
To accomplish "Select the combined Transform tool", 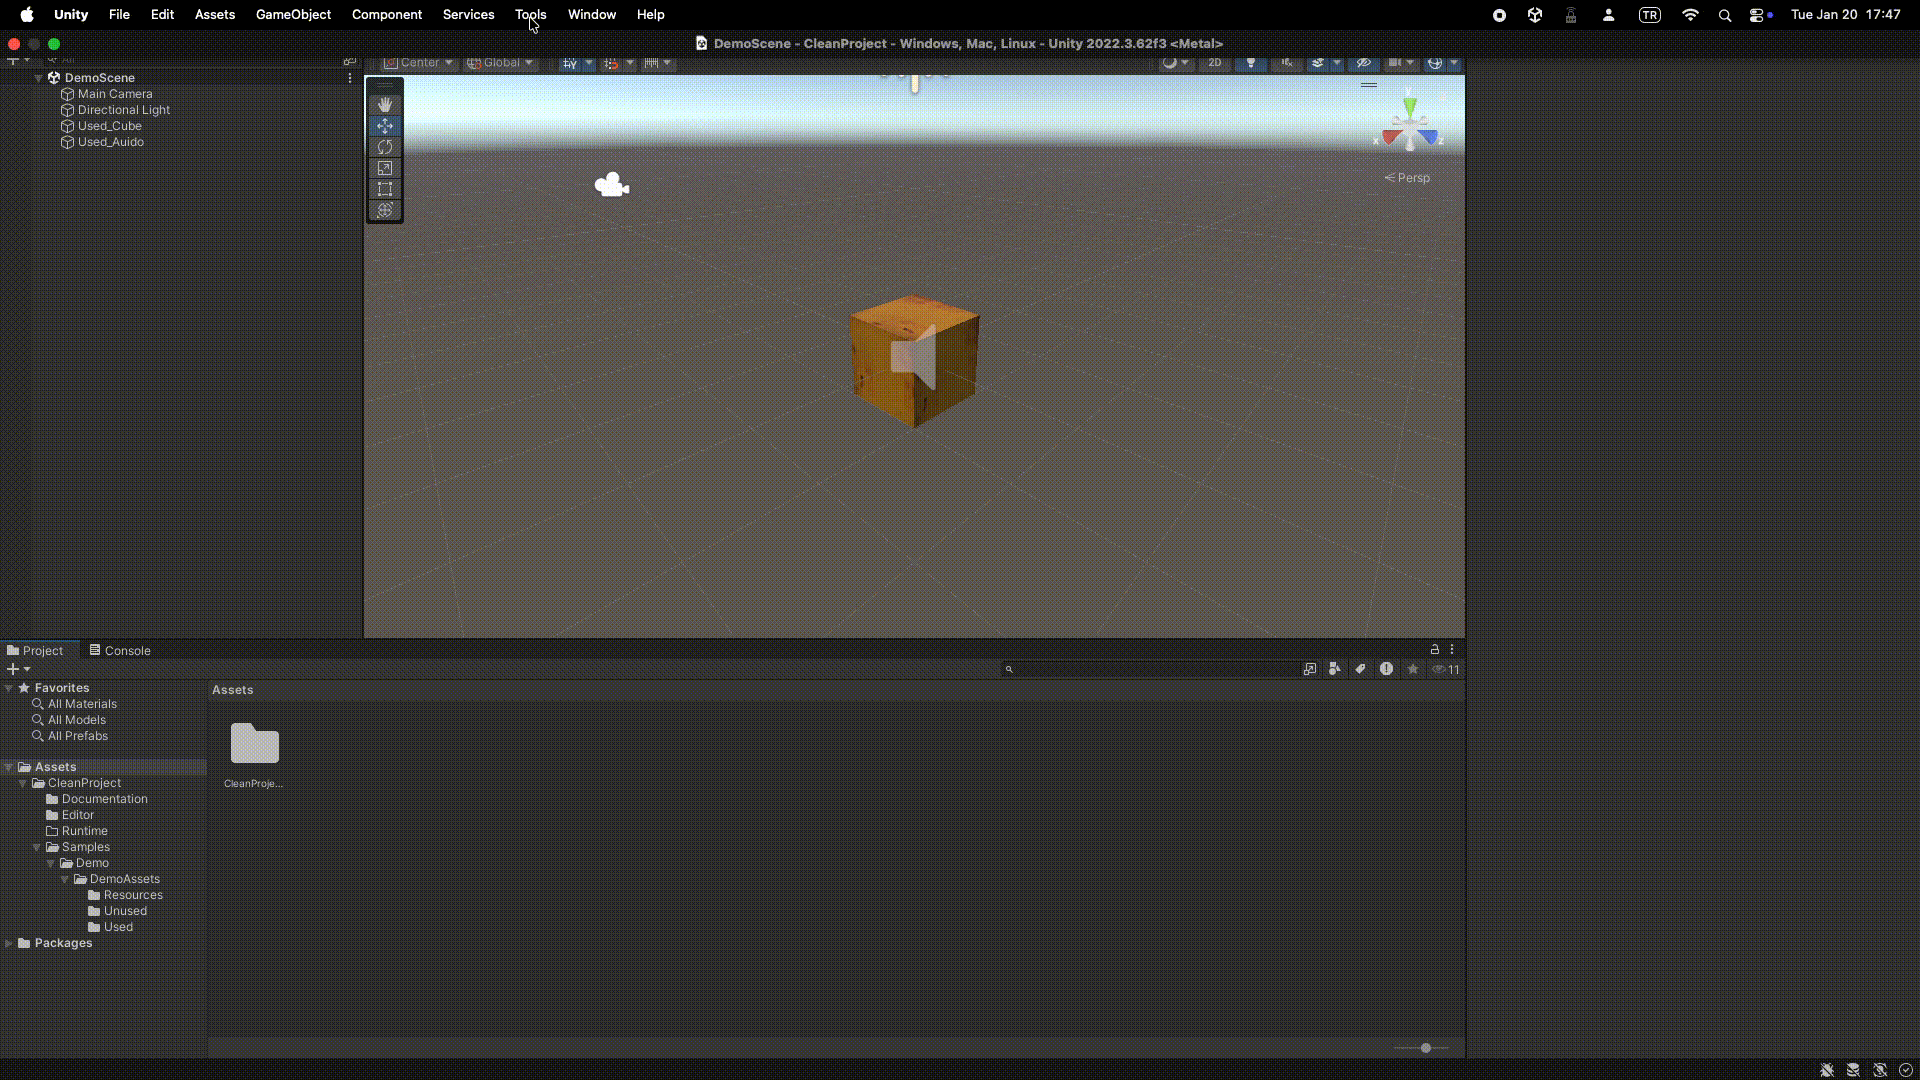I will [385, 210].
